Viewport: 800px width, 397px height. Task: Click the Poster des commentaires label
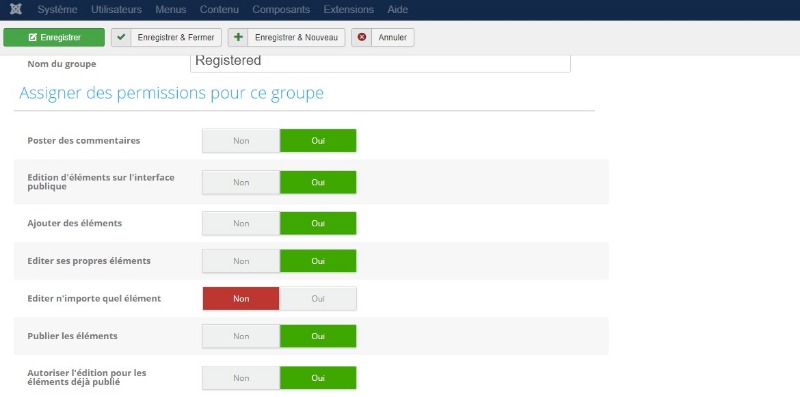tap(84, 140)
